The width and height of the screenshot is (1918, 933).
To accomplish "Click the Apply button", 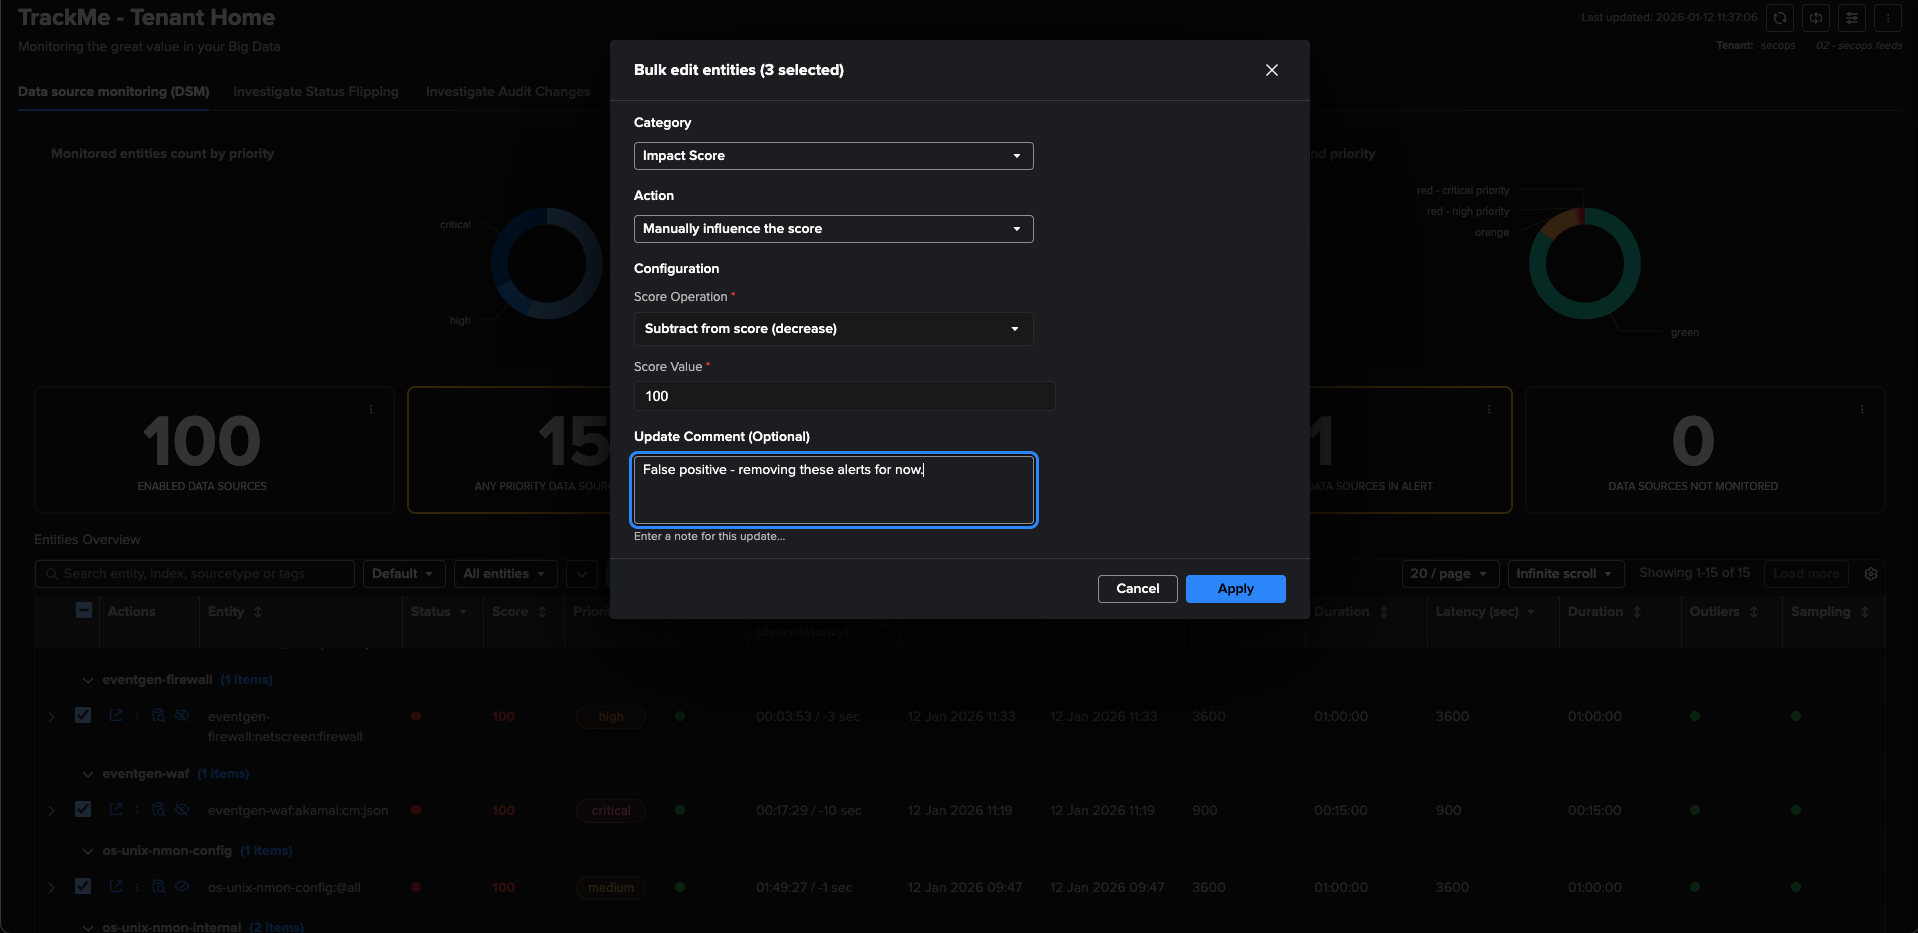I will 1235,589.
